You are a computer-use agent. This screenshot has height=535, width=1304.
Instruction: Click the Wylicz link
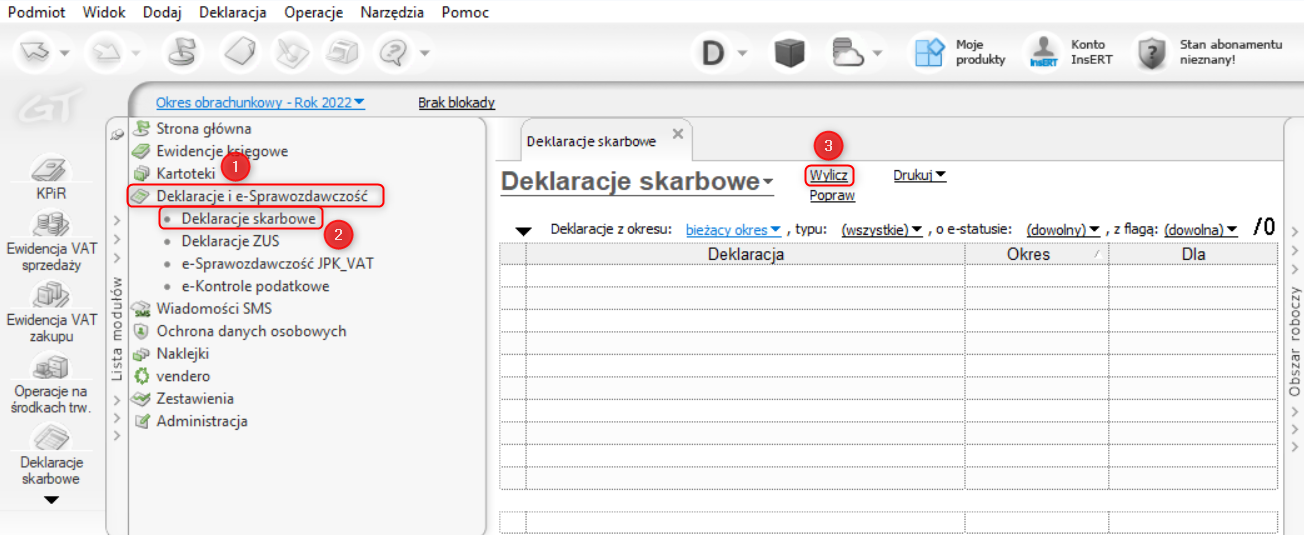coord(829,175)
